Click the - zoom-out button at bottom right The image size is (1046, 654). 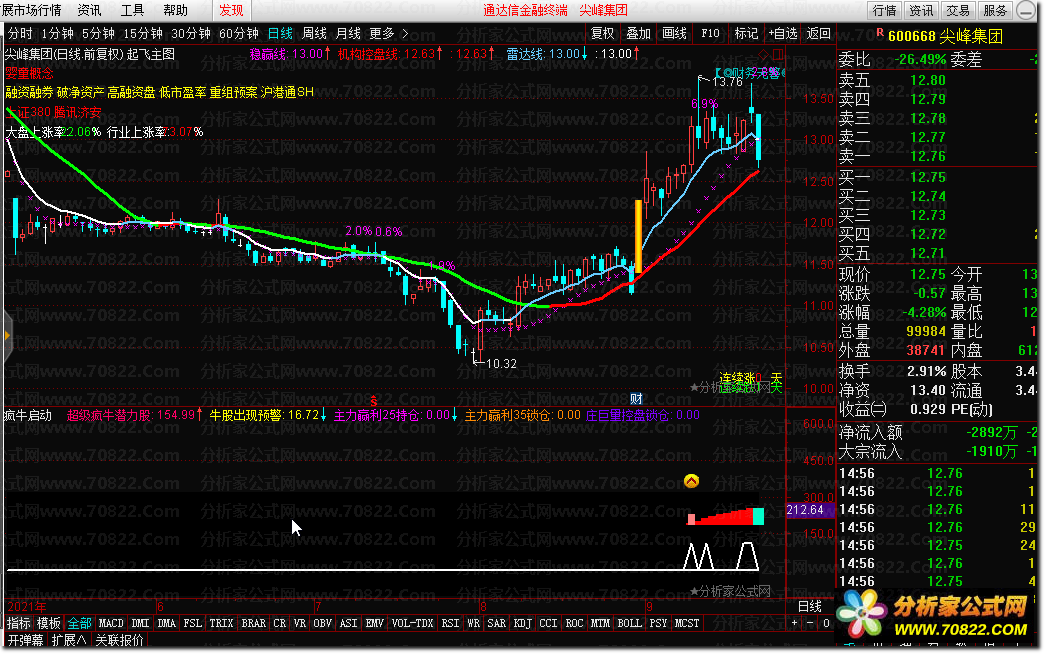click(810, 623)
